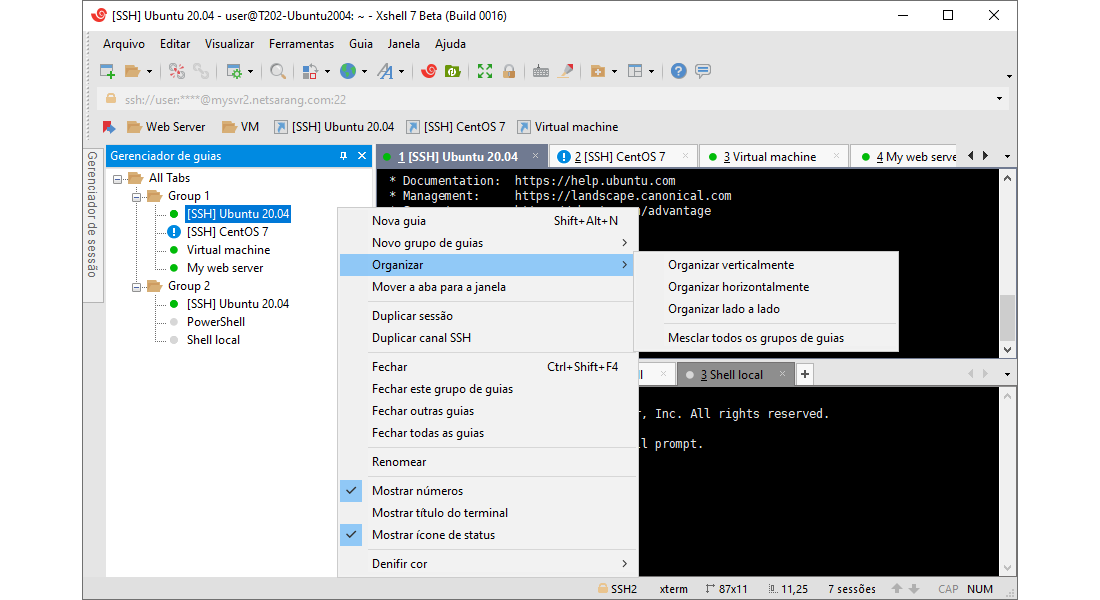The height and width of the screenshot is (600, 1100).
Task: Click the ssh address input field
Action: pos(554,100)
